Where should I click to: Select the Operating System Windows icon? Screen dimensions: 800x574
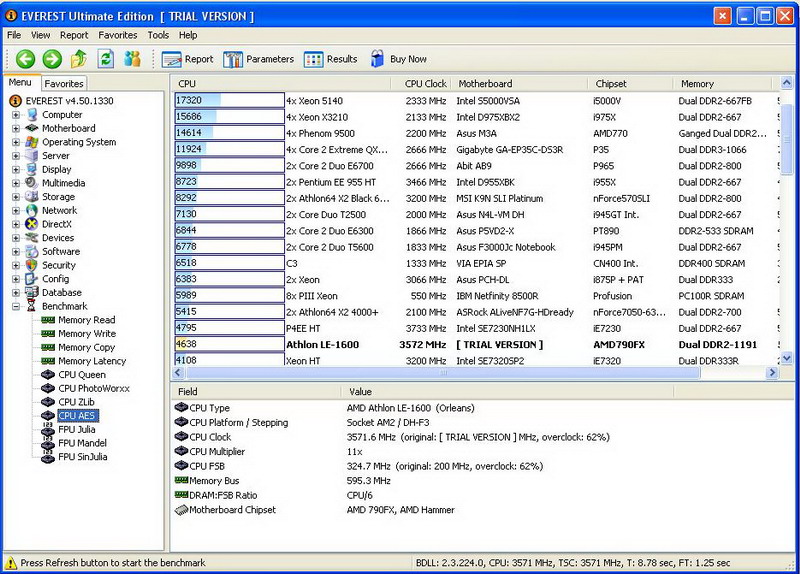click(x=32, y=142)
